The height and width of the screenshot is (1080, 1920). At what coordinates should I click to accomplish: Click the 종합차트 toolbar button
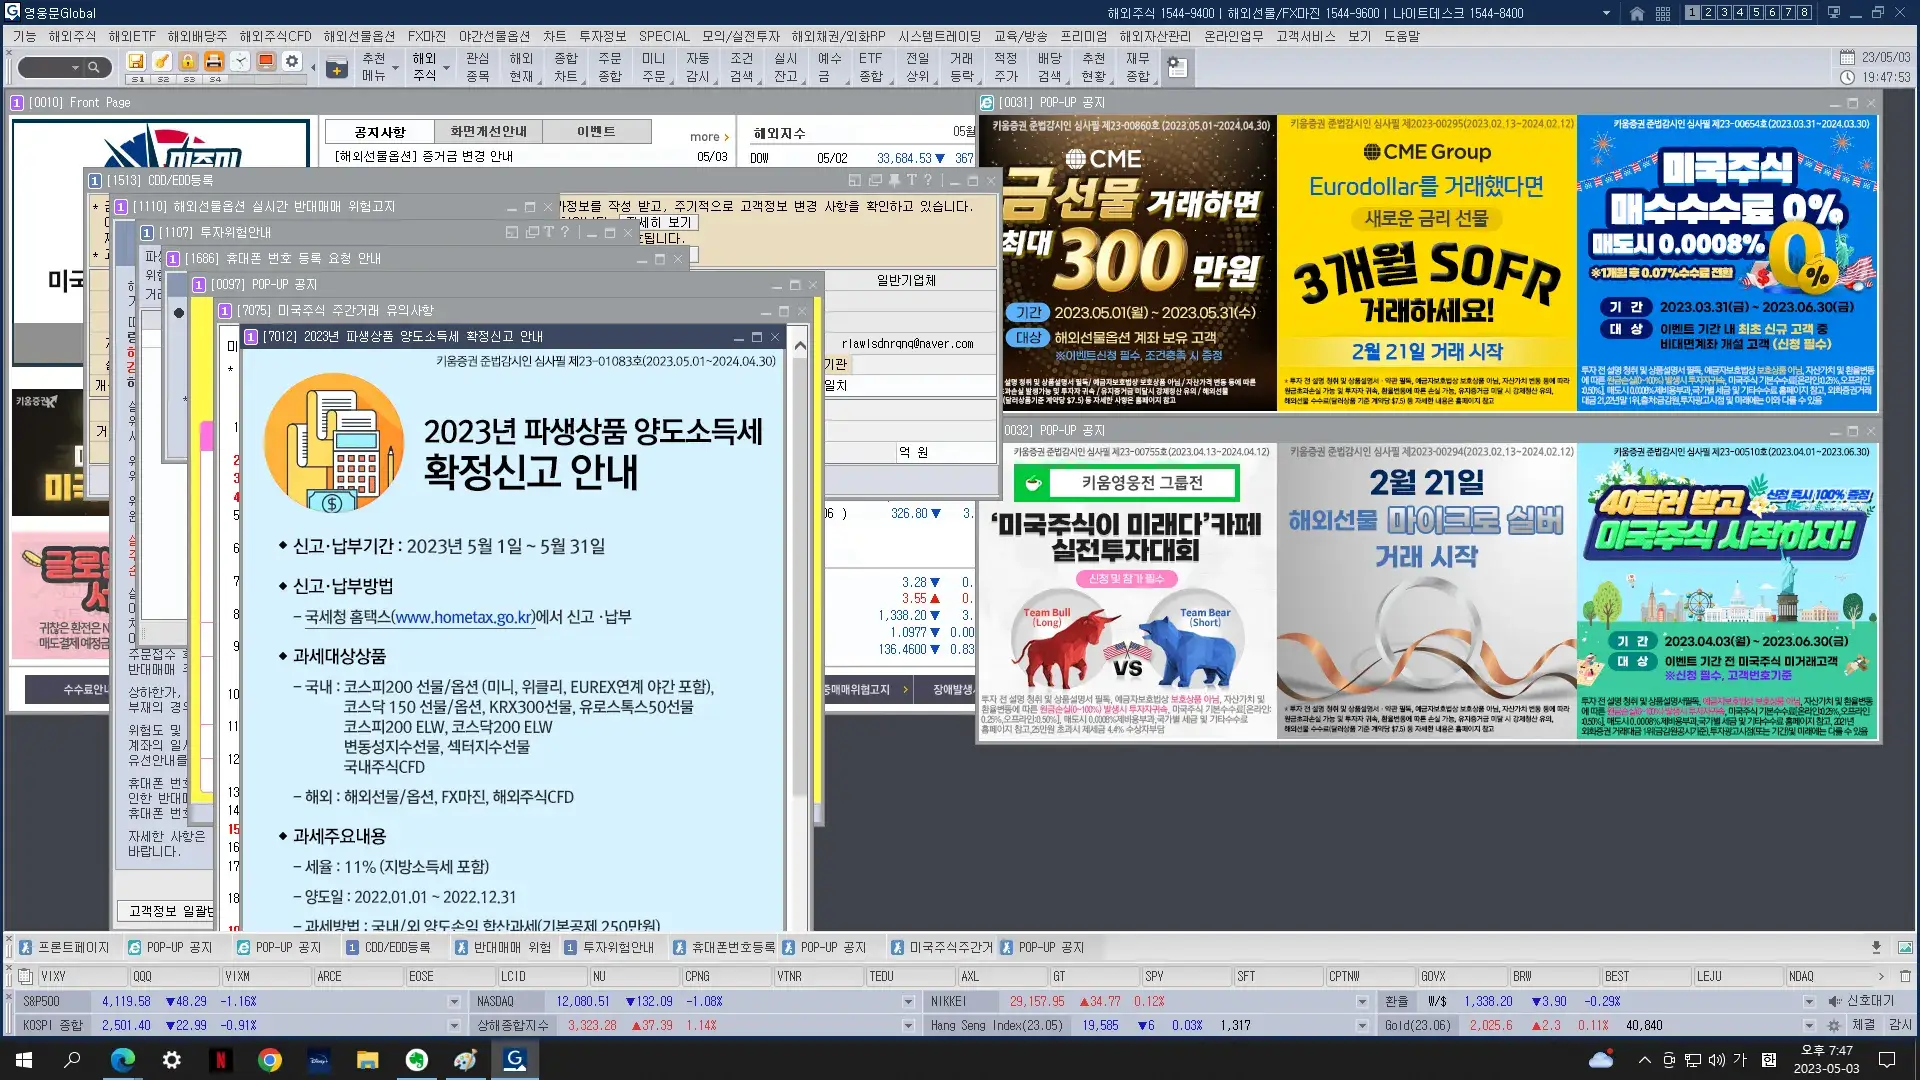[566, 67]
